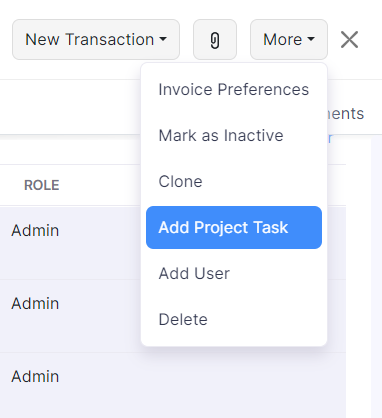
Task: Click the paperclip attachment icon
Action: (215, 40)
